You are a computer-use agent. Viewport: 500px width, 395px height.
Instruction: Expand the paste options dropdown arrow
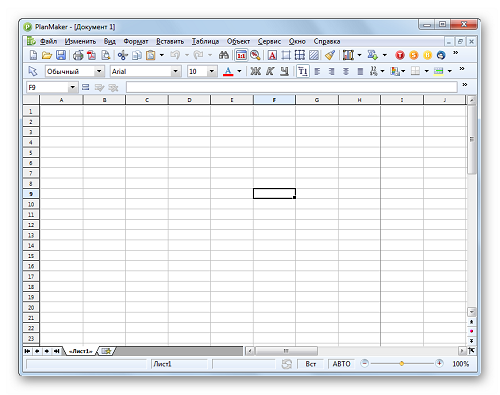click(x=162, y=55)
